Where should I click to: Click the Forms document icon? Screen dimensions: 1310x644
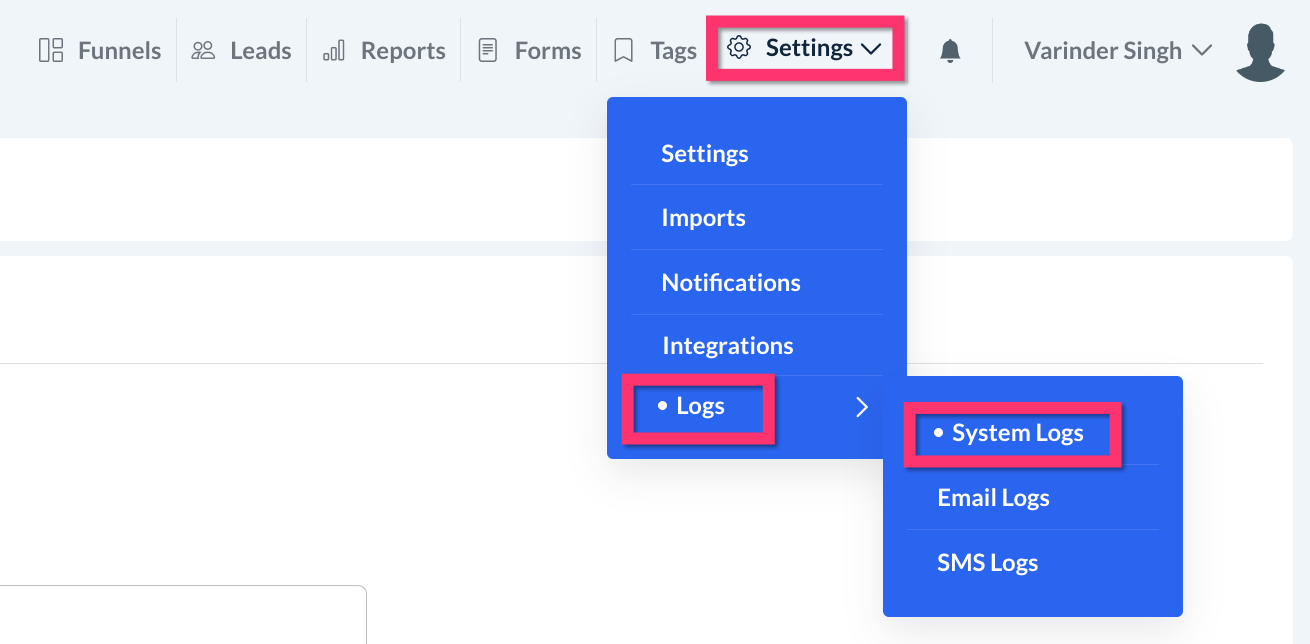pyautogui.click(x=488, y=50)
